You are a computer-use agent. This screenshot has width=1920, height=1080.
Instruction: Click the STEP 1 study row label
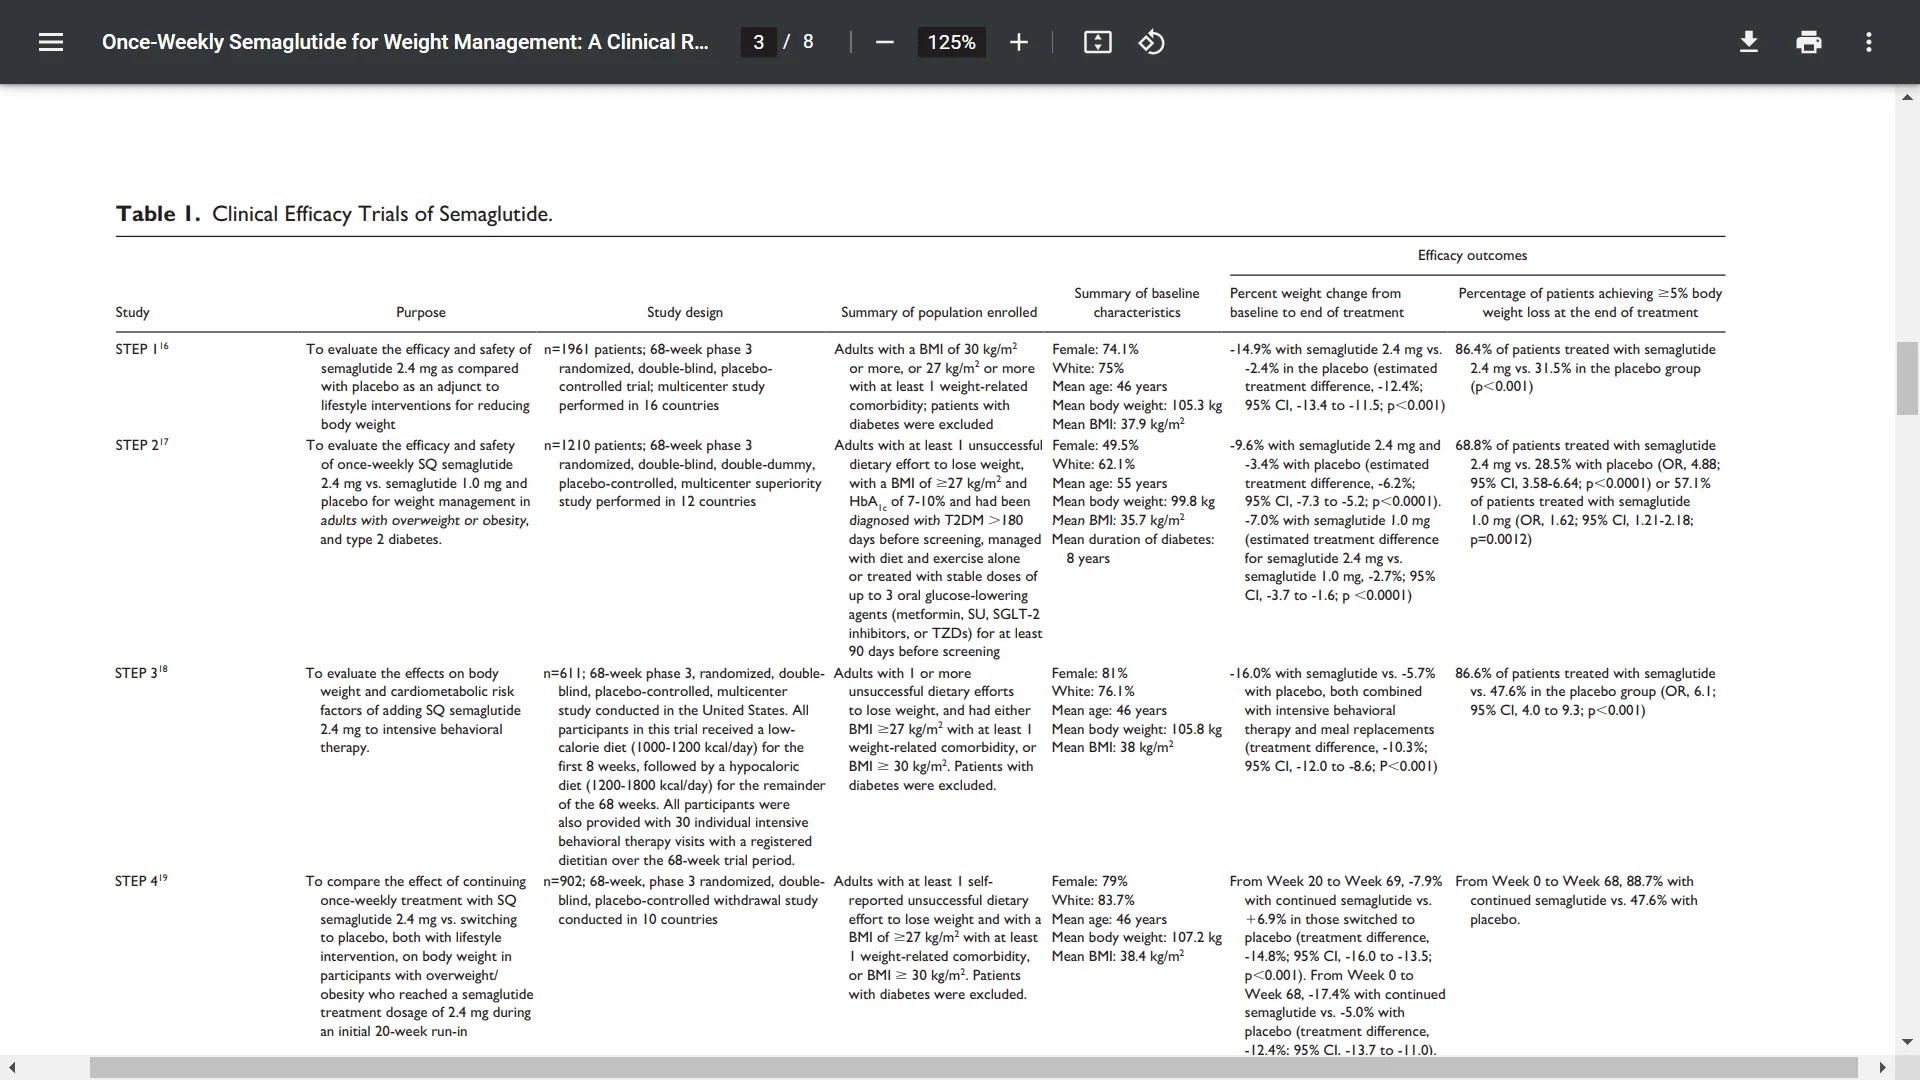(x=142, y=349)
